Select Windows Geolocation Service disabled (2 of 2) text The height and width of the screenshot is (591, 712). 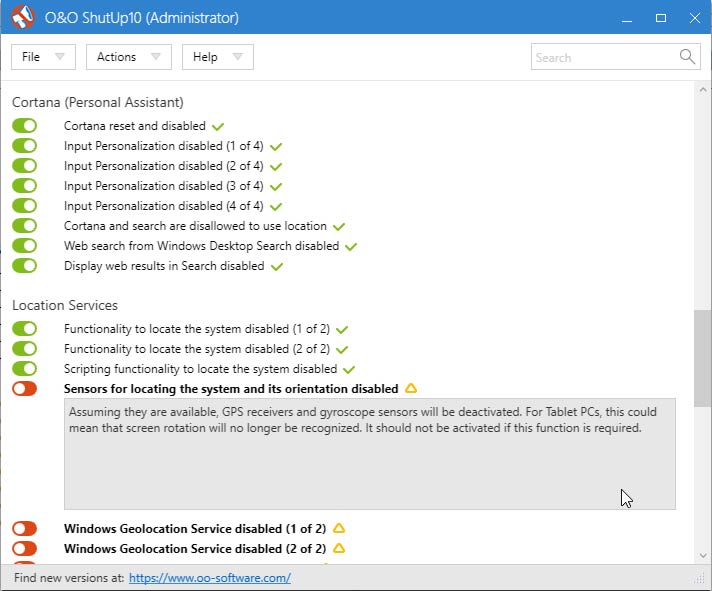(x=195, y=549)
